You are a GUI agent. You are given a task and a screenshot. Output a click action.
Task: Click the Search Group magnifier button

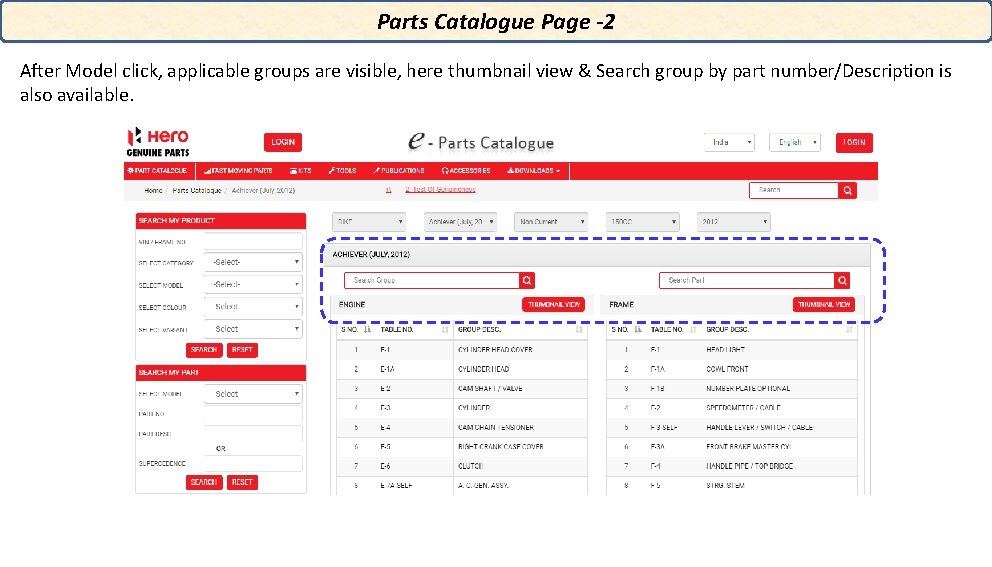526,280
